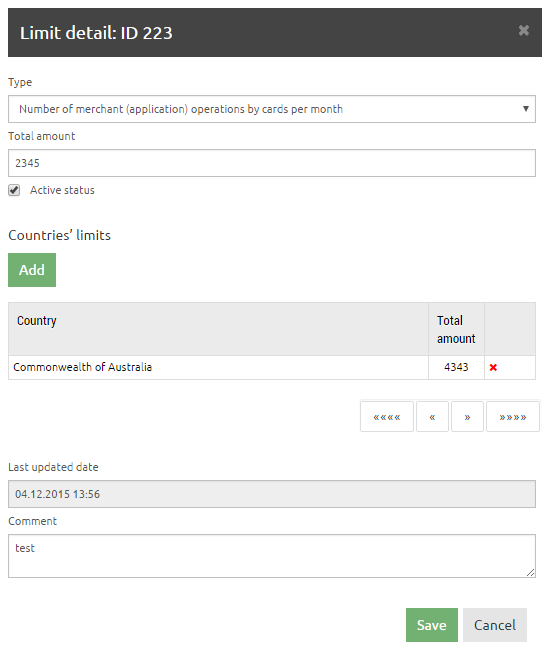Open the limit Type selection box
Screen dimensions: 546x655
(272, 109)
